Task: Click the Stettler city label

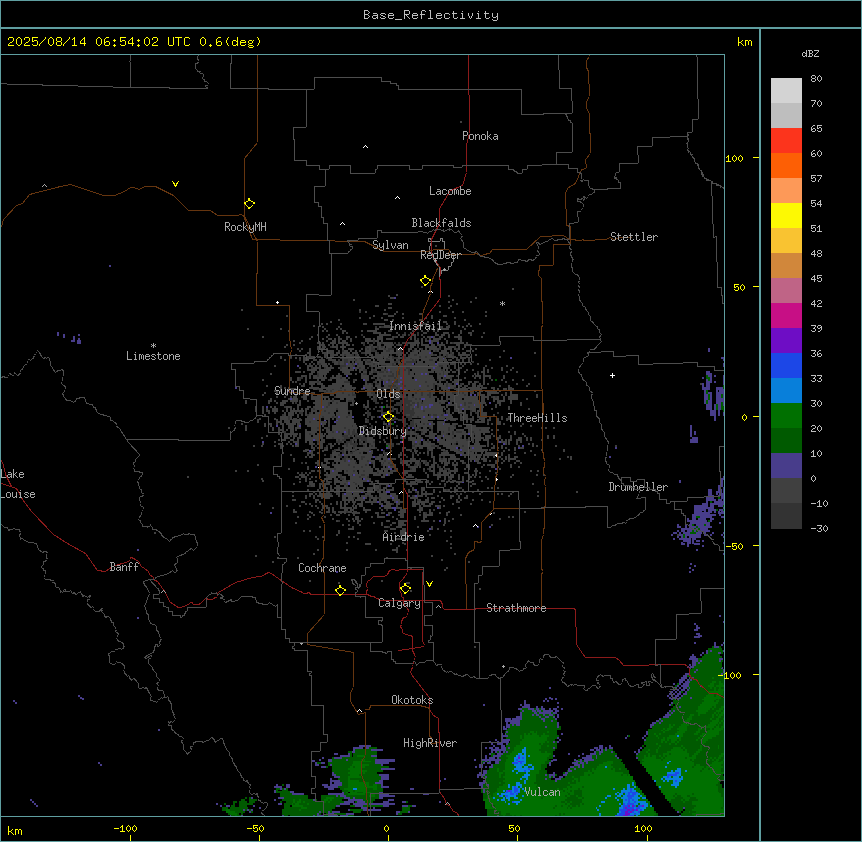Action: pyautogui.click(x=634, y=237)
